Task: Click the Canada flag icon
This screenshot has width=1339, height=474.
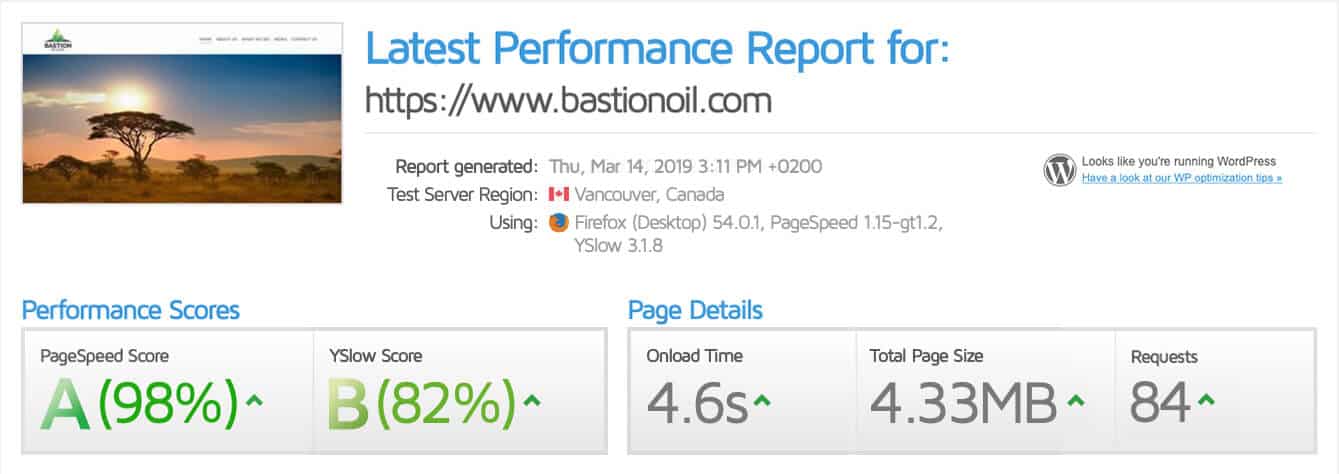Action: point(558,194)
